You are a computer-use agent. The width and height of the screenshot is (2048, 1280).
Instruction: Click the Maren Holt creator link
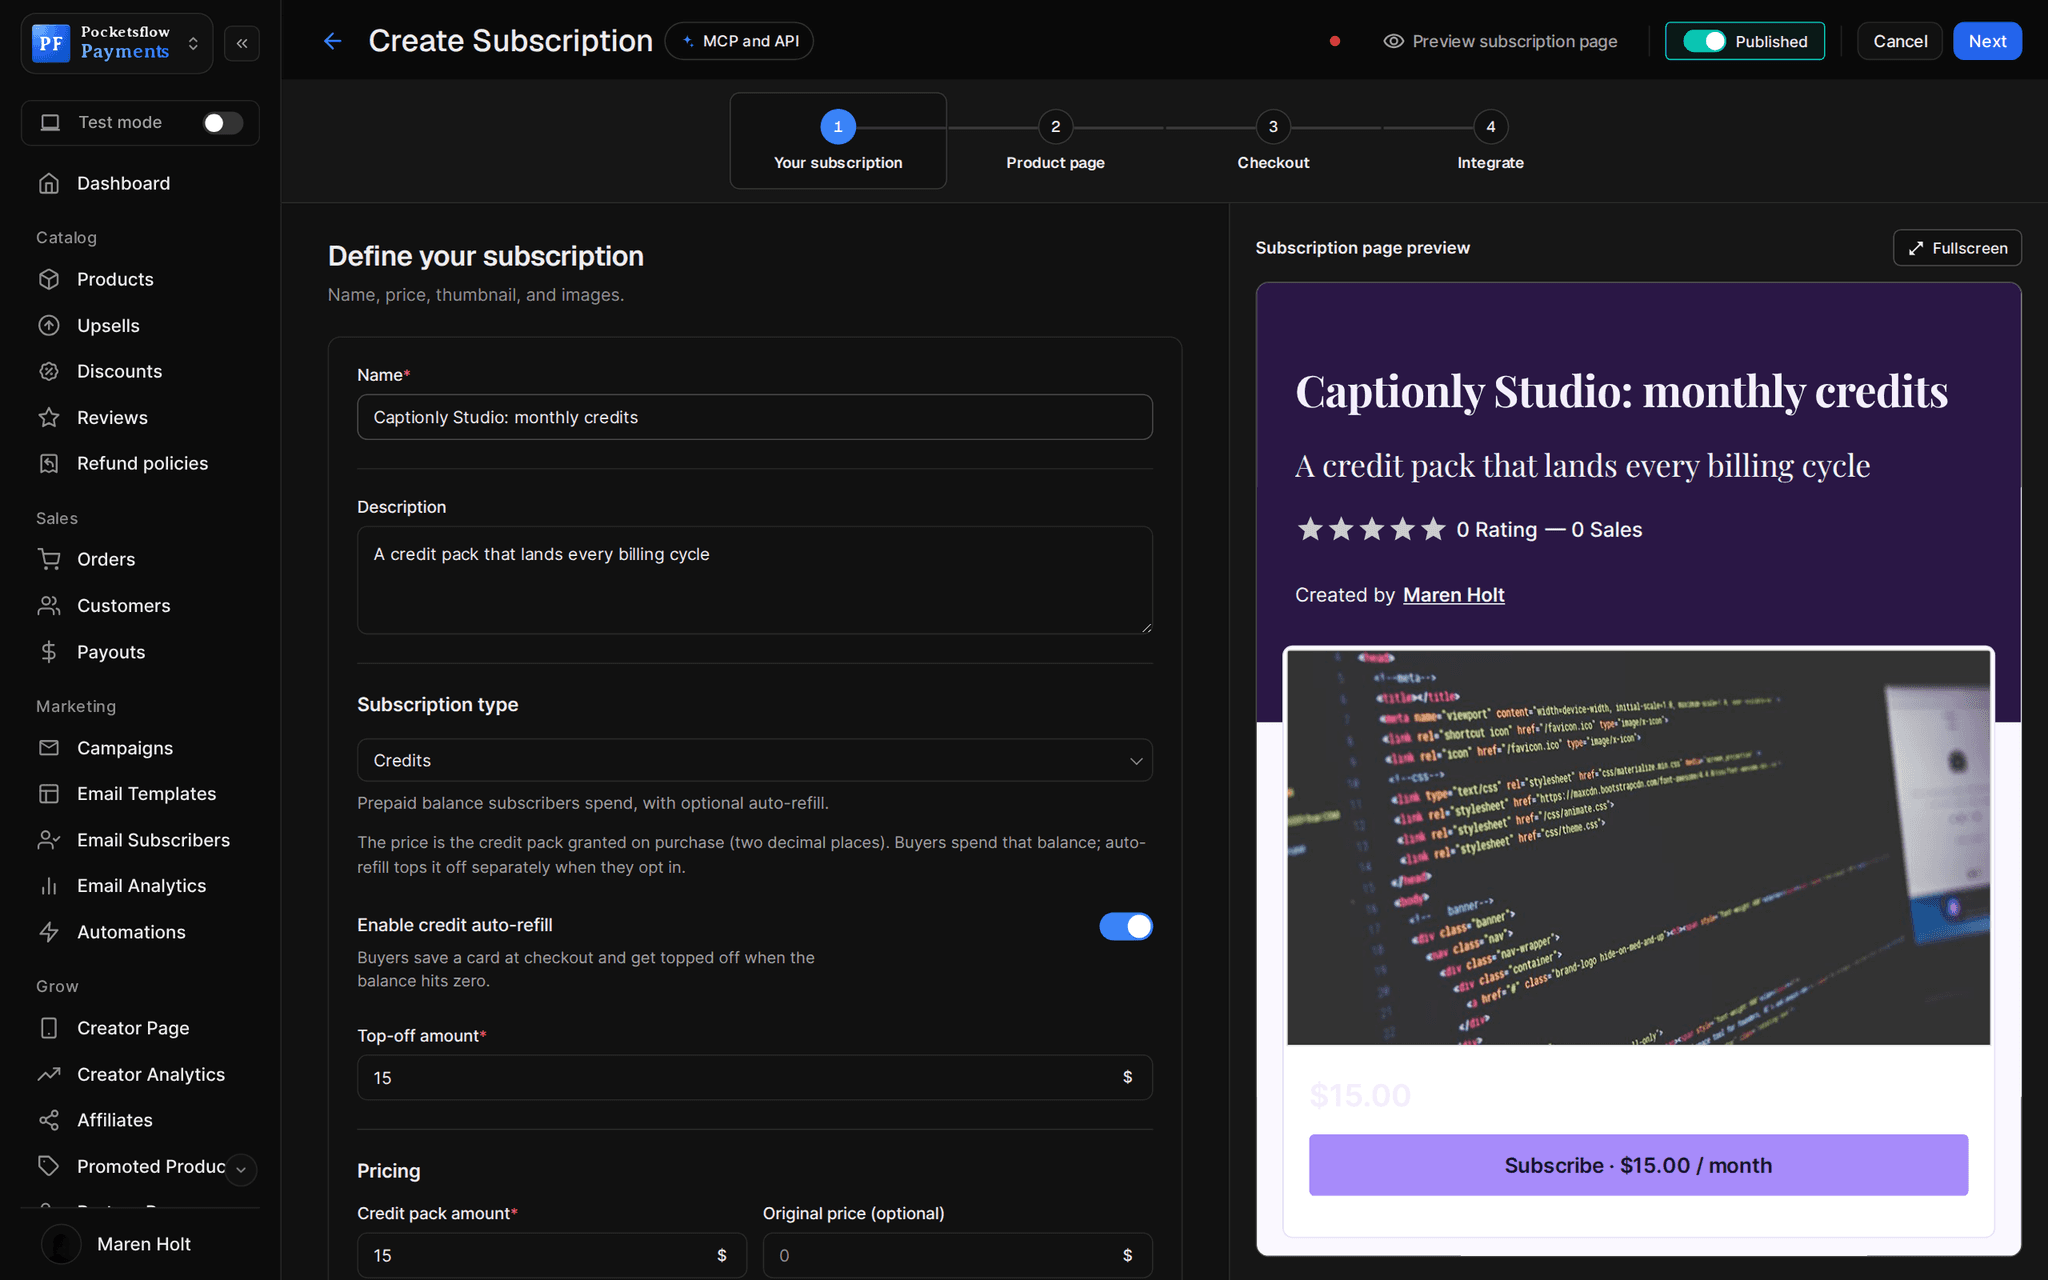tap(1453, 595)
